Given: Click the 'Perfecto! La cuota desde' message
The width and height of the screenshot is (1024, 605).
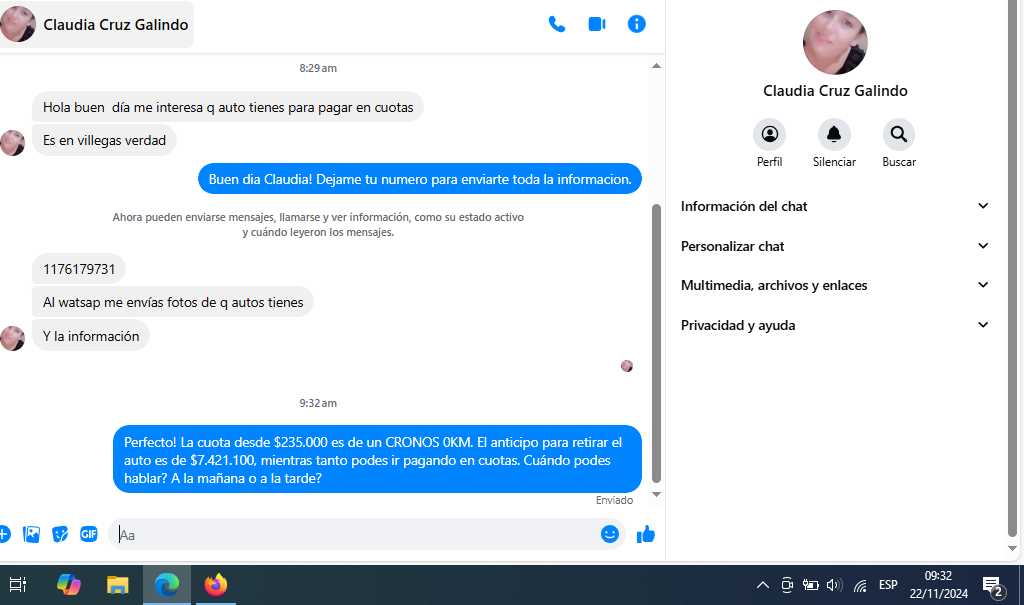Looking at the screenshot, I should 377,460.
